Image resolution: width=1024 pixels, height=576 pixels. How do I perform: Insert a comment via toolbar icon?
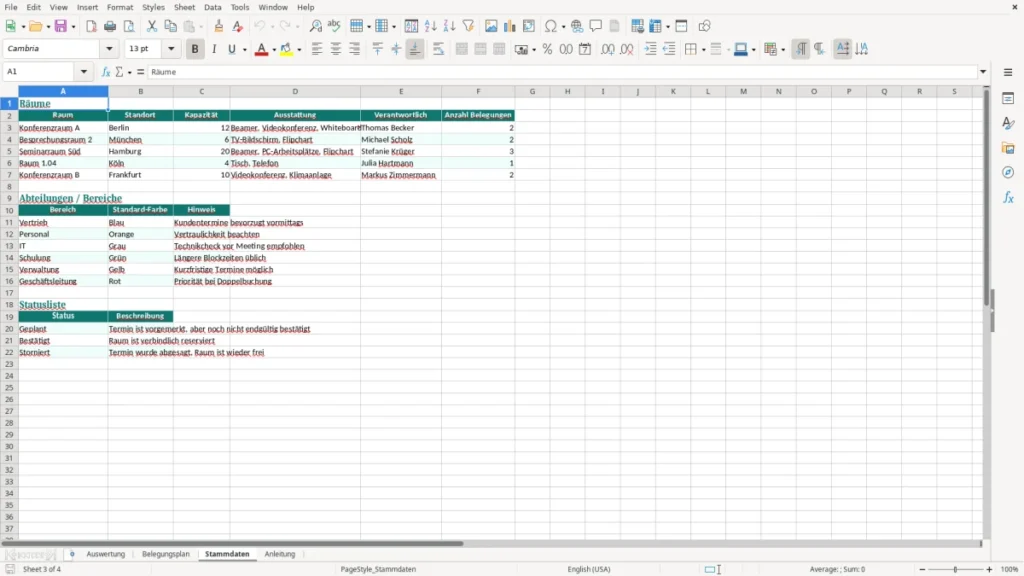596,26
